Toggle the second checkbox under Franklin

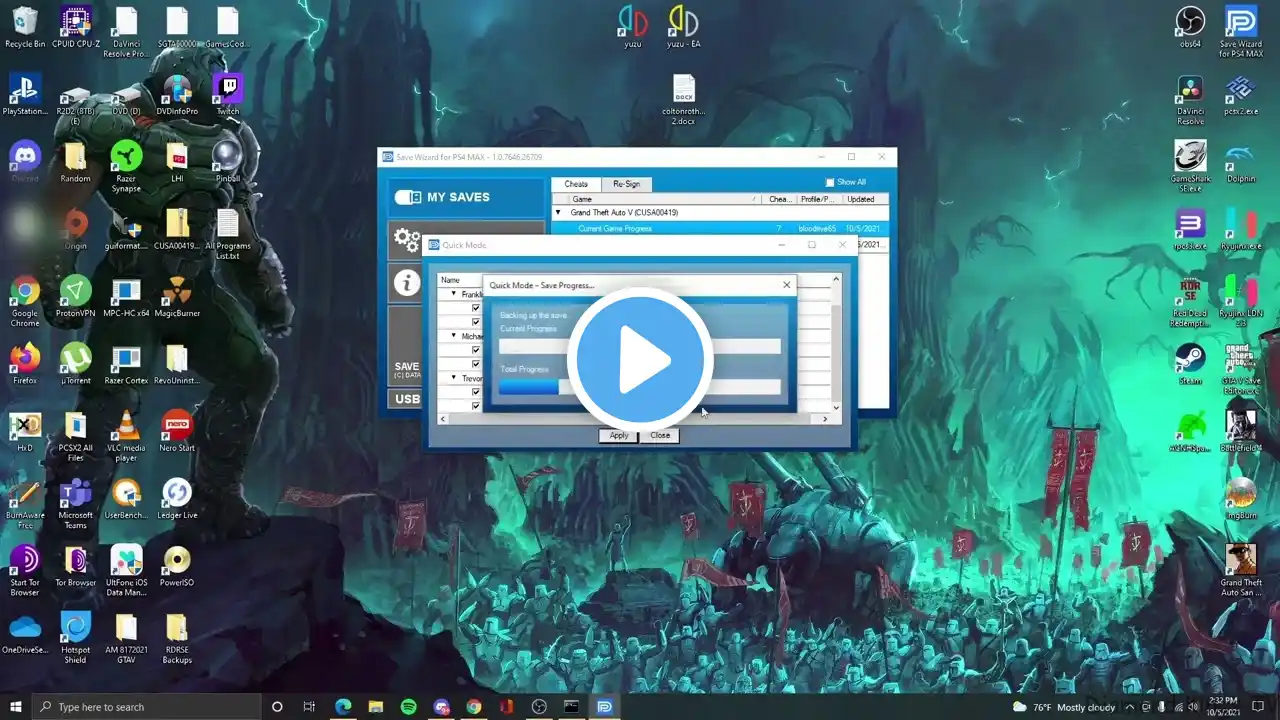click(x=476, y=322)
